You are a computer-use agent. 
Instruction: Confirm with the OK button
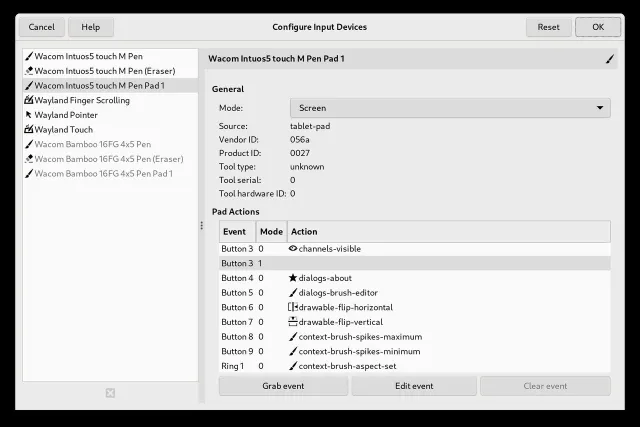[598, 27]
